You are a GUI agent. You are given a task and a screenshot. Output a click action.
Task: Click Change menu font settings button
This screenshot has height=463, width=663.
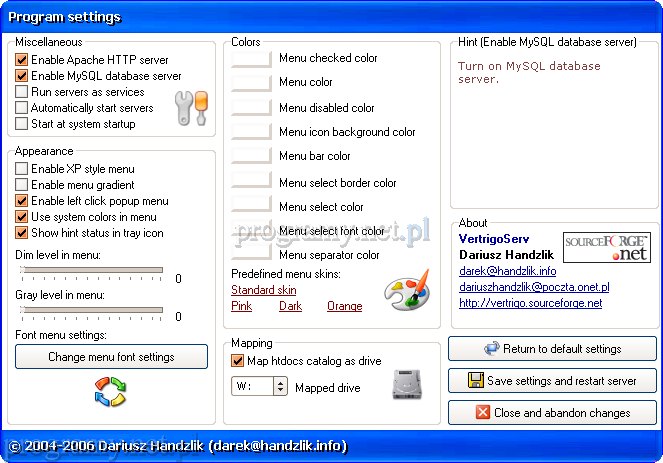(111, 357)
